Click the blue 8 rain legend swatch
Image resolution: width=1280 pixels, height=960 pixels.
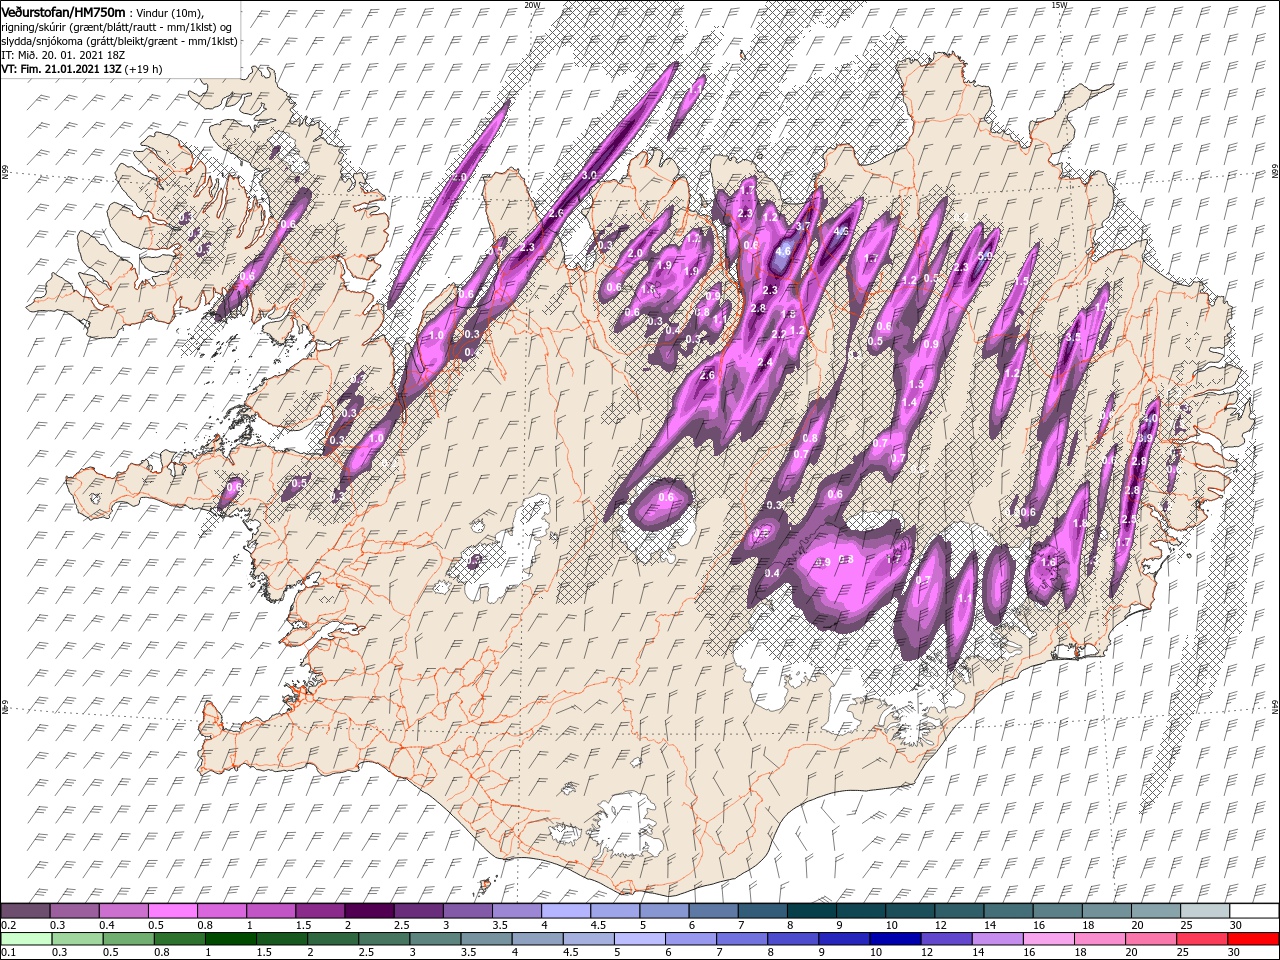tap(791, 939)
